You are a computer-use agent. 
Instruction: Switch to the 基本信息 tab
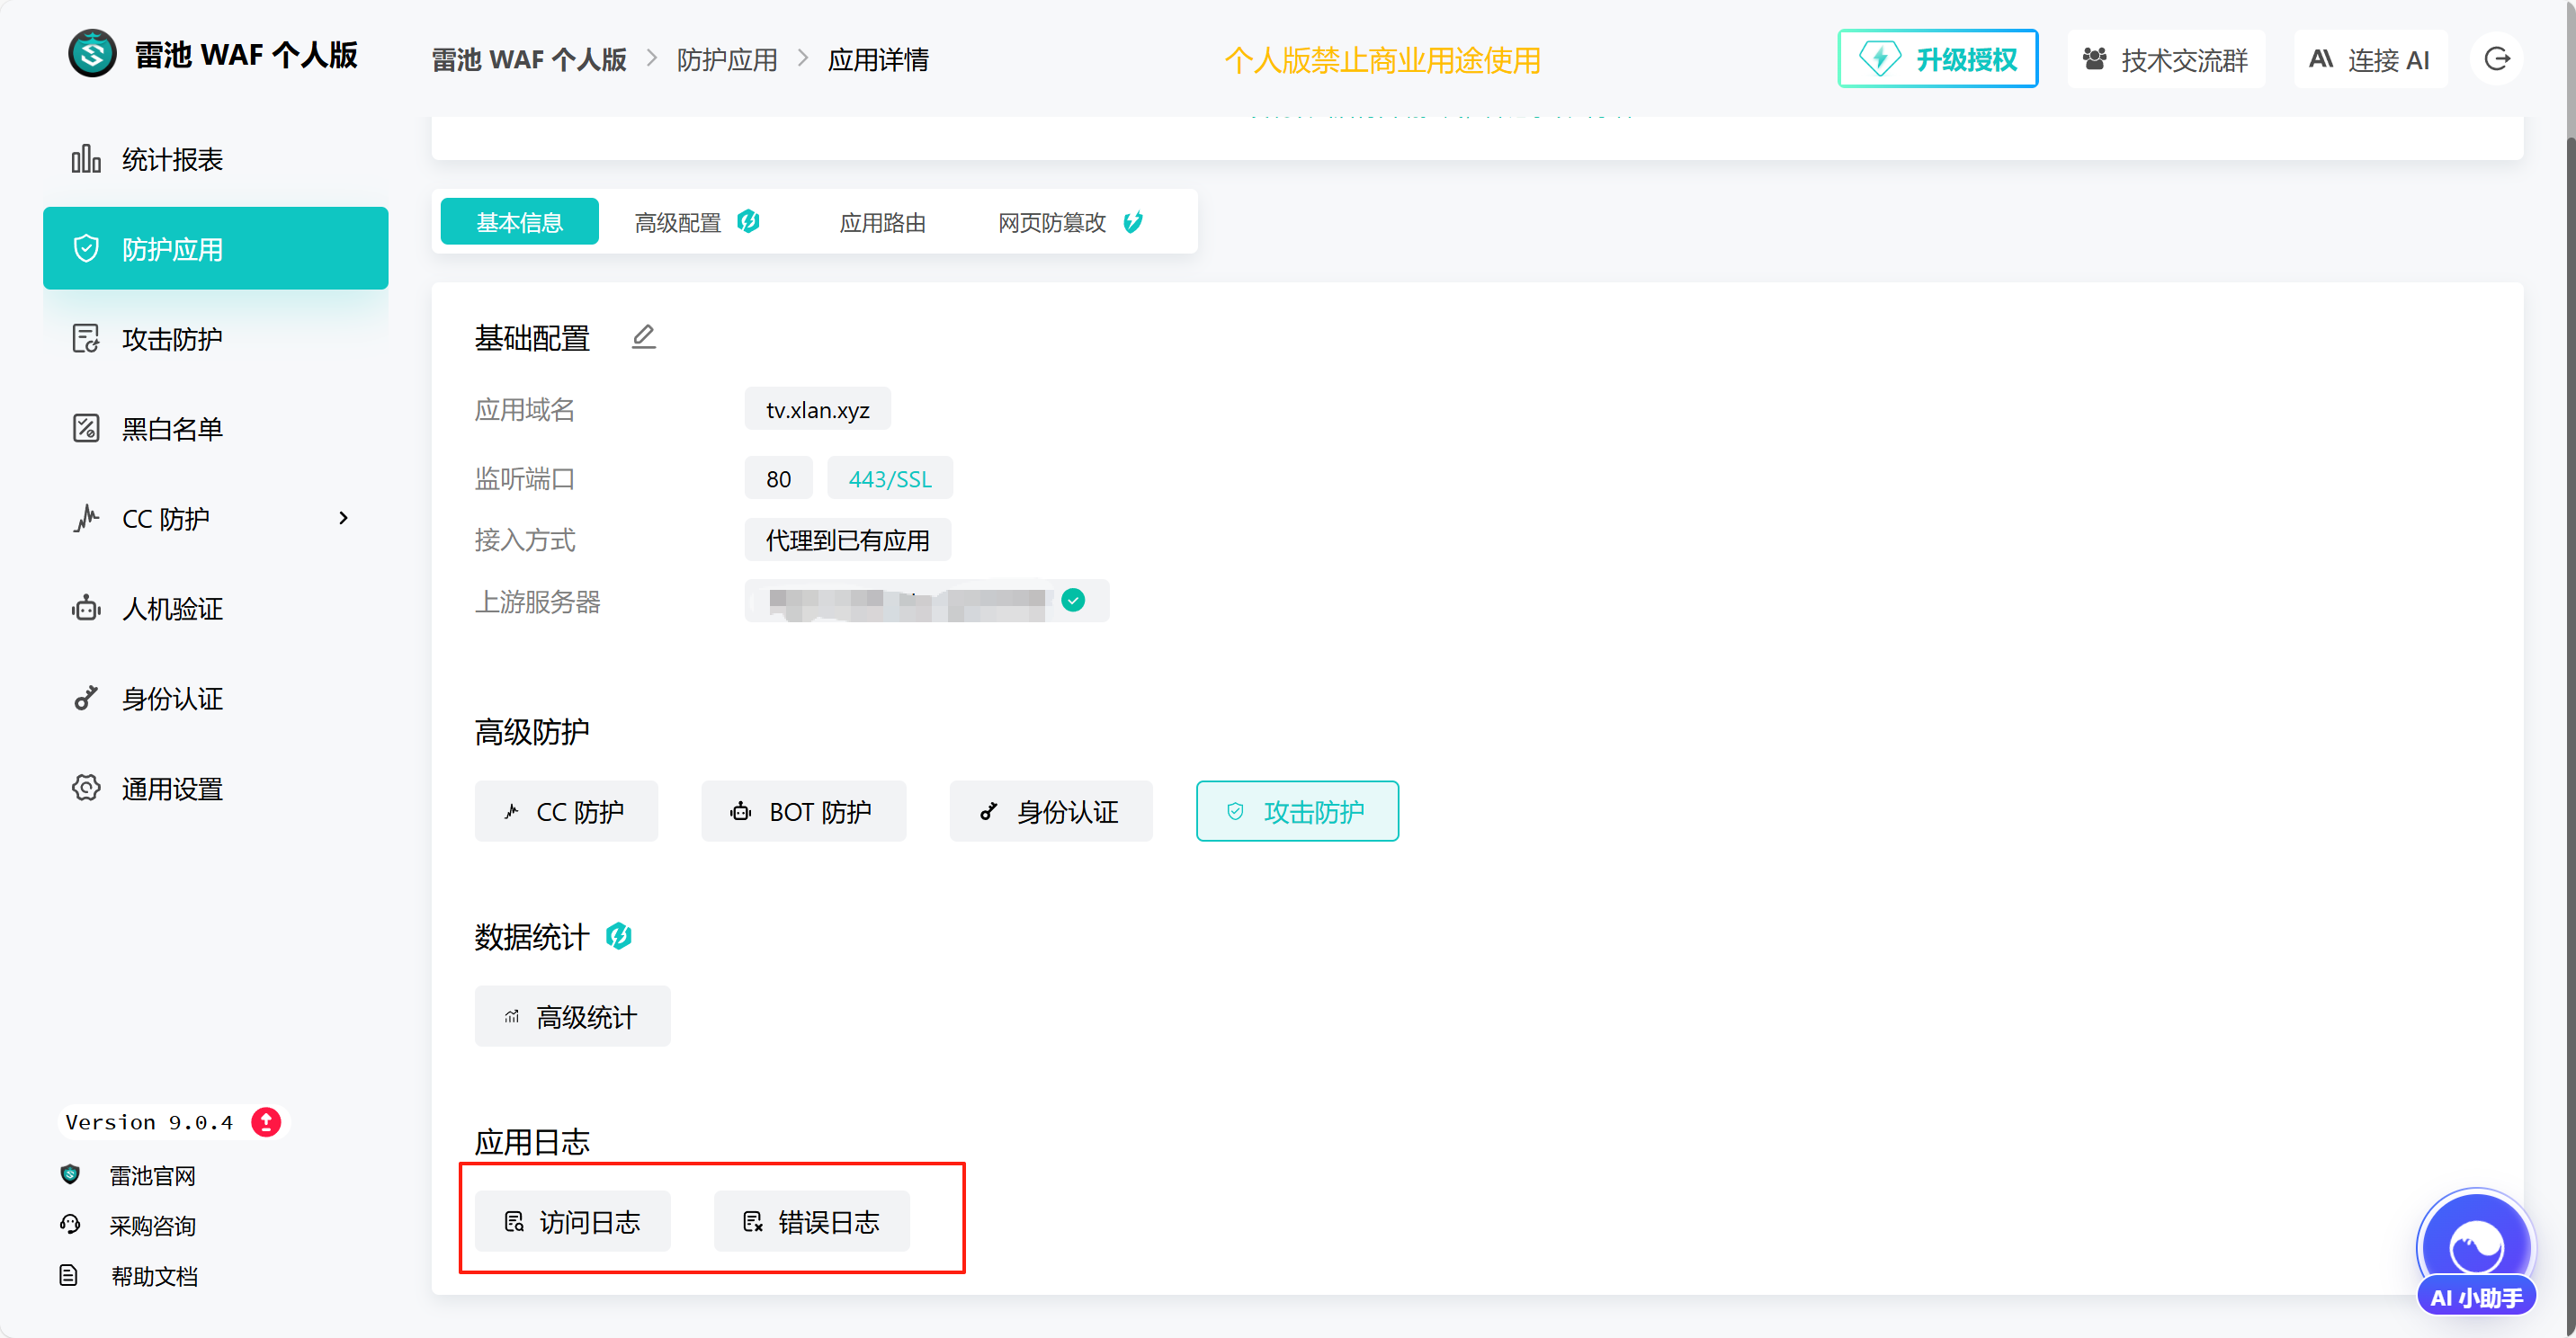(519, 222)
